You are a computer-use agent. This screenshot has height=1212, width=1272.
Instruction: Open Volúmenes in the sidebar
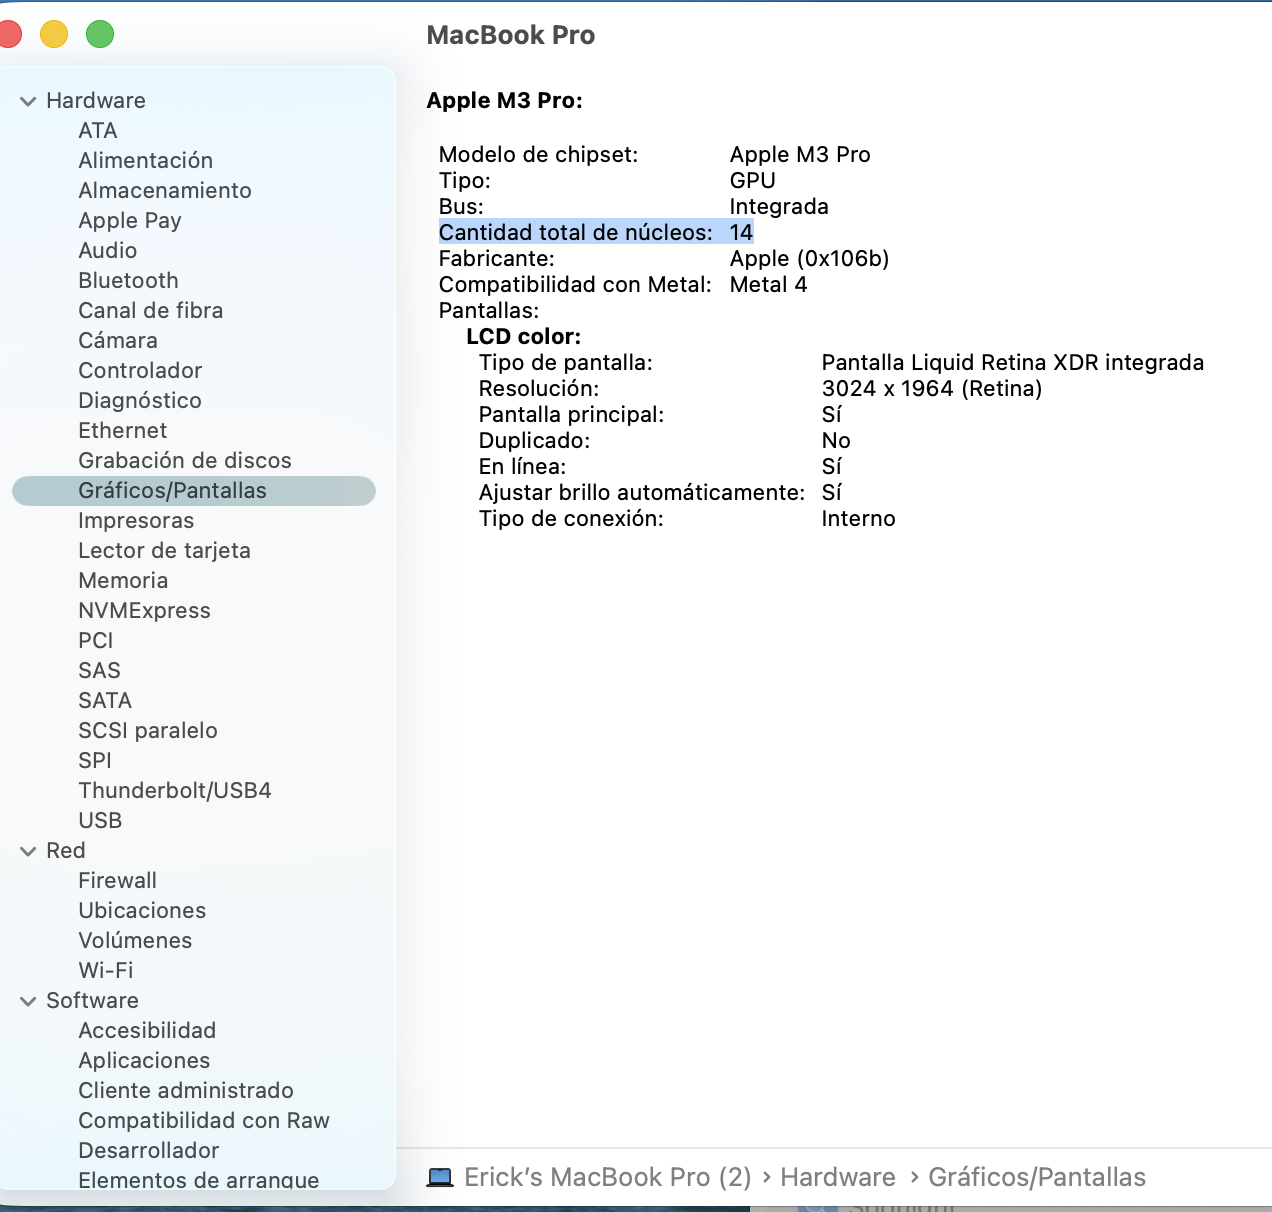click(135, 941)
